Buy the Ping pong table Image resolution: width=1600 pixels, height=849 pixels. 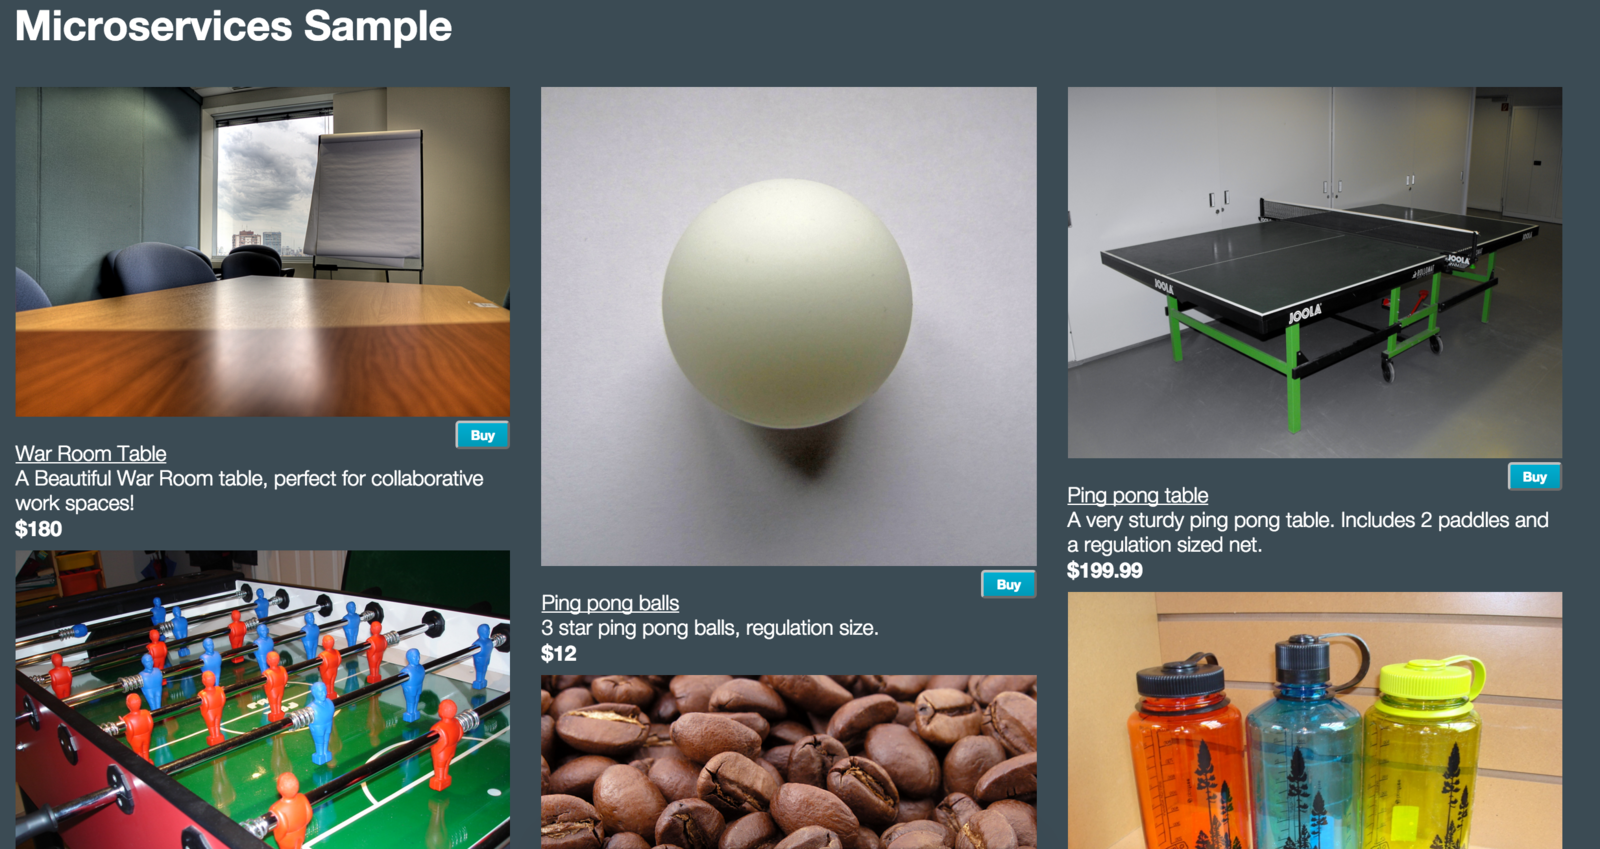pos(1534,477)
